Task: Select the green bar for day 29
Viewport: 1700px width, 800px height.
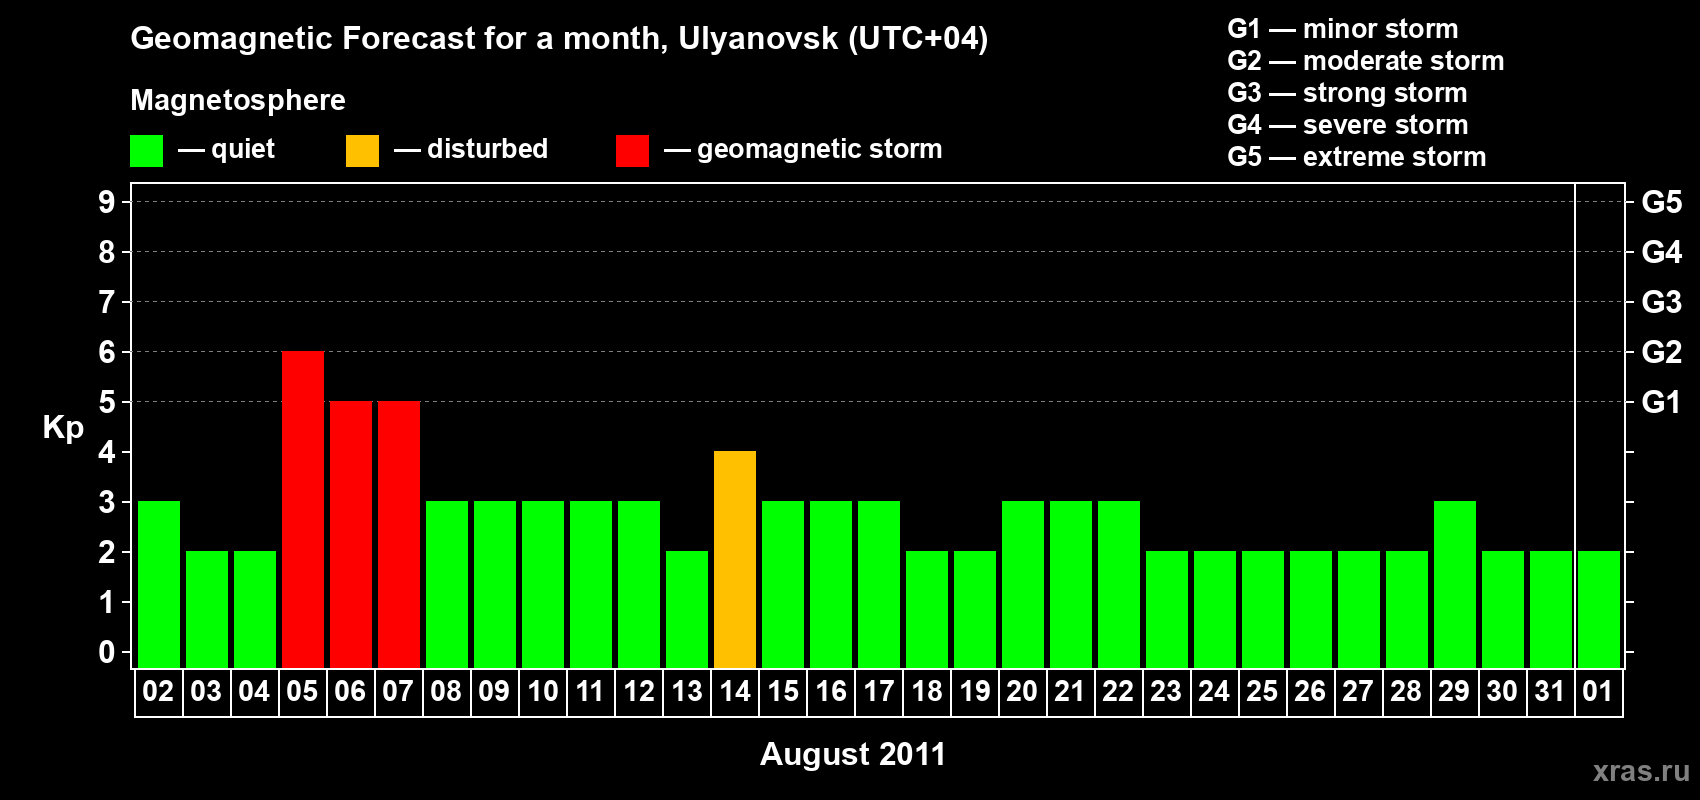Action: 1455,584
